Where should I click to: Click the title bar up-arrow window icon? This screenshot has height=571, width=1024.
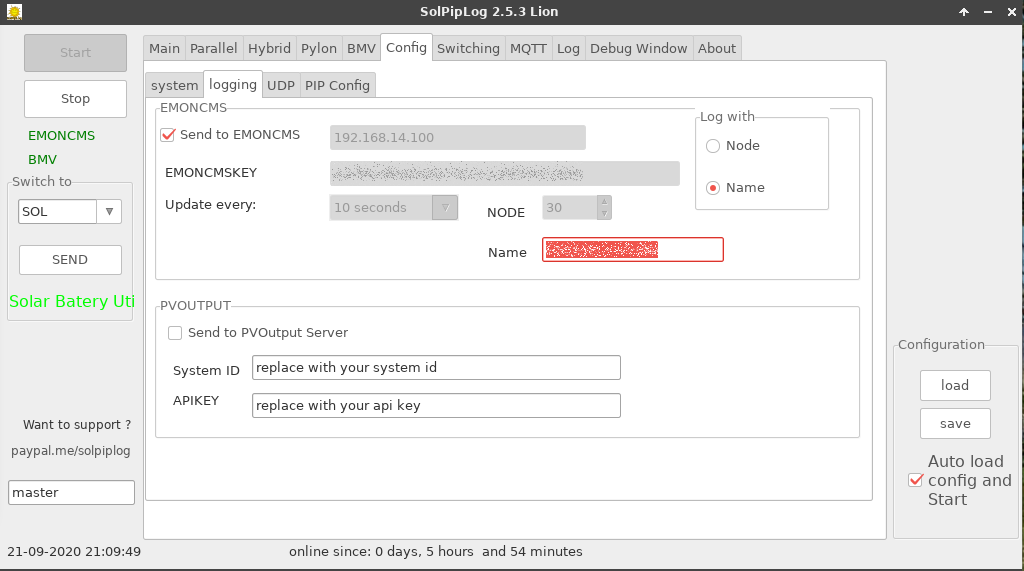pos(964,12)
